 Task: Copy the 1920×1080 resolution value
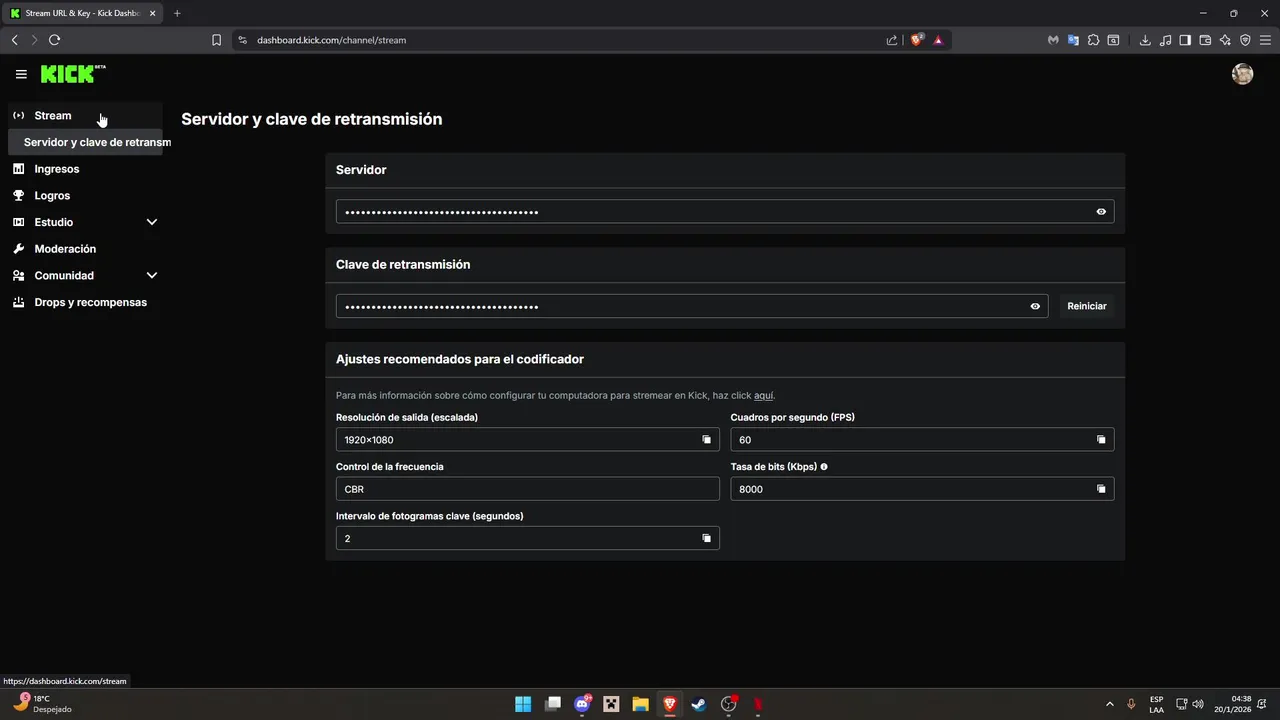pos(706,440)
